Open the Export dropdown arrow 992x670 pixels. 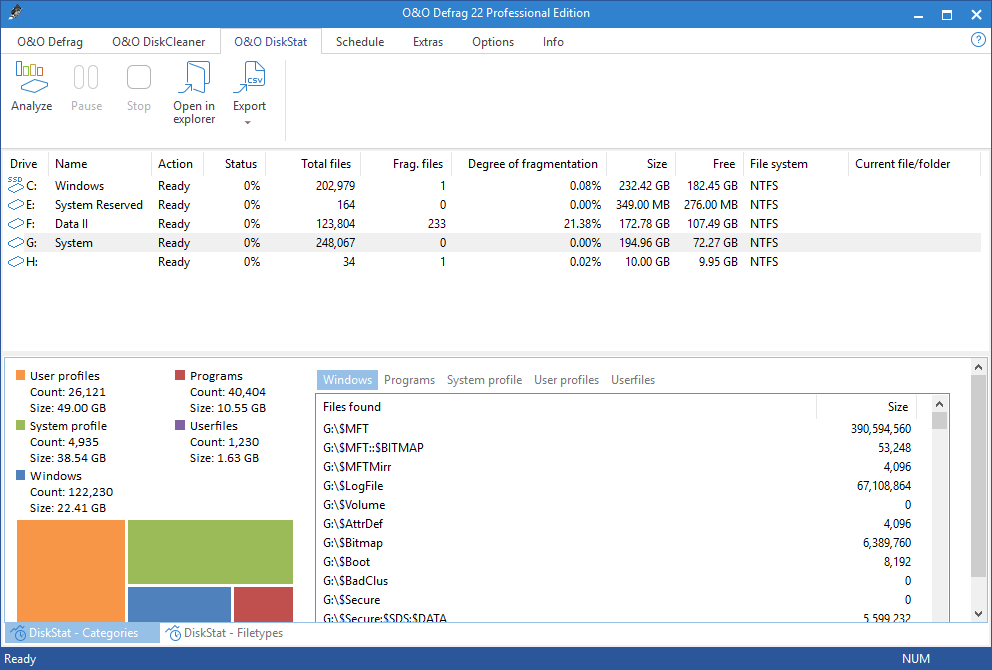tap(248, 123)
